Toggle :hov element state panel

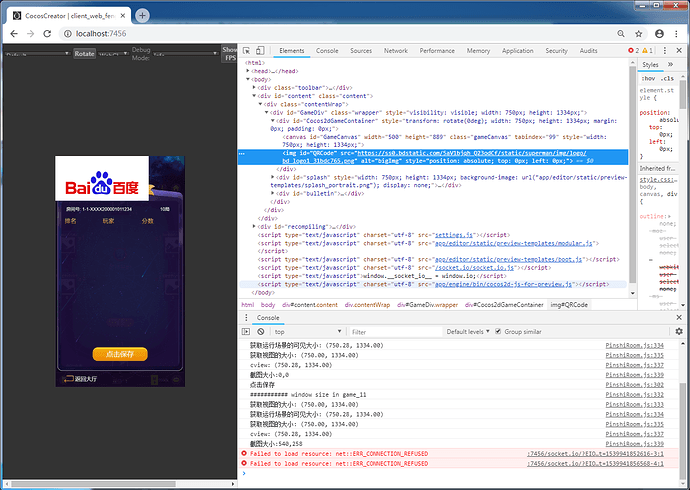click(648, 78)
